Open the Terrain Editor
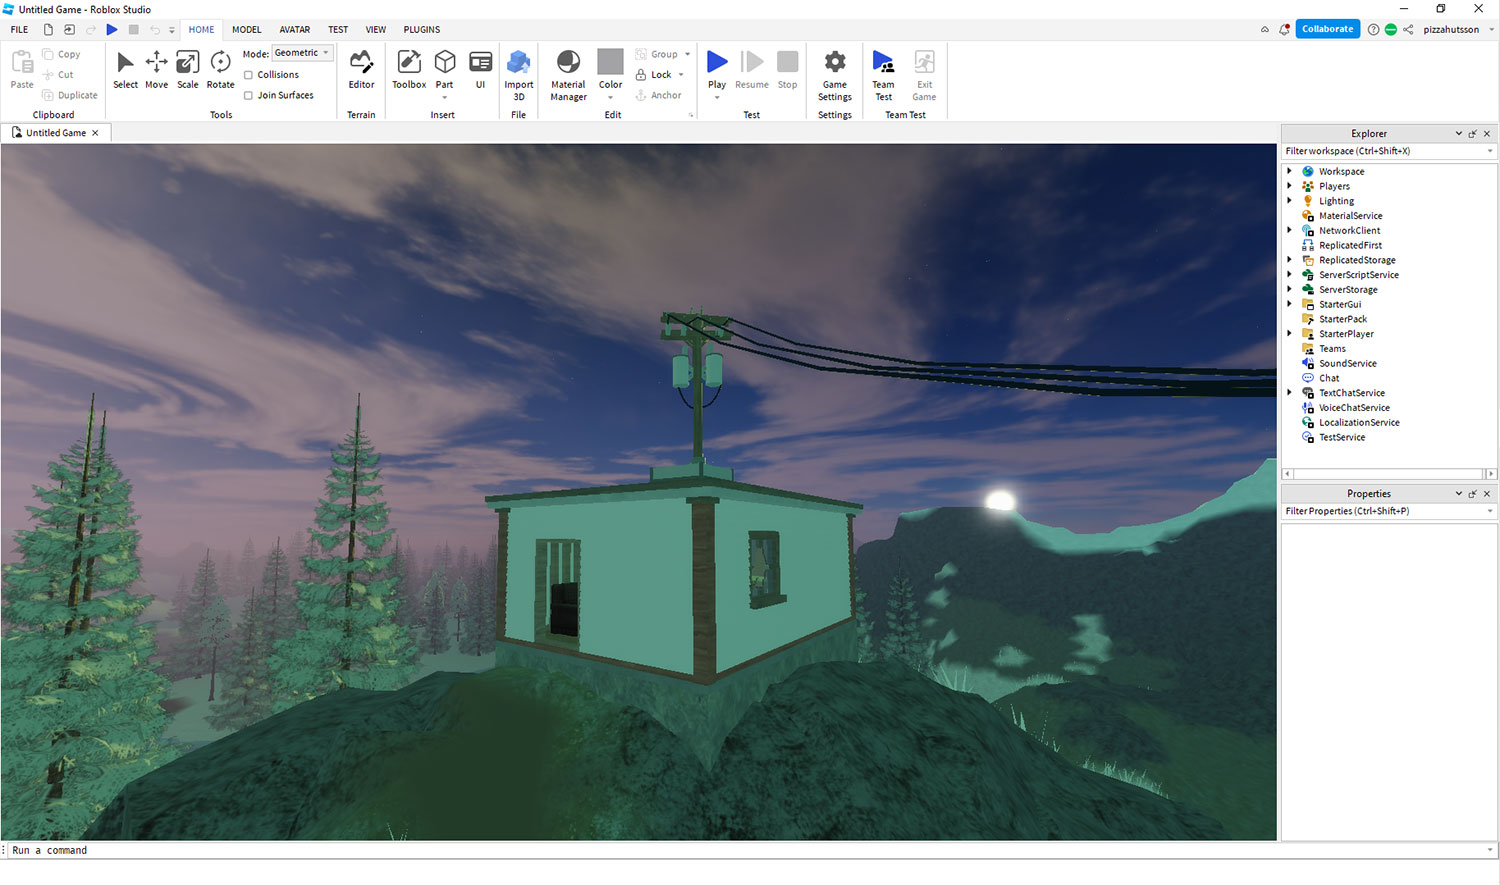 click(361, 69)
